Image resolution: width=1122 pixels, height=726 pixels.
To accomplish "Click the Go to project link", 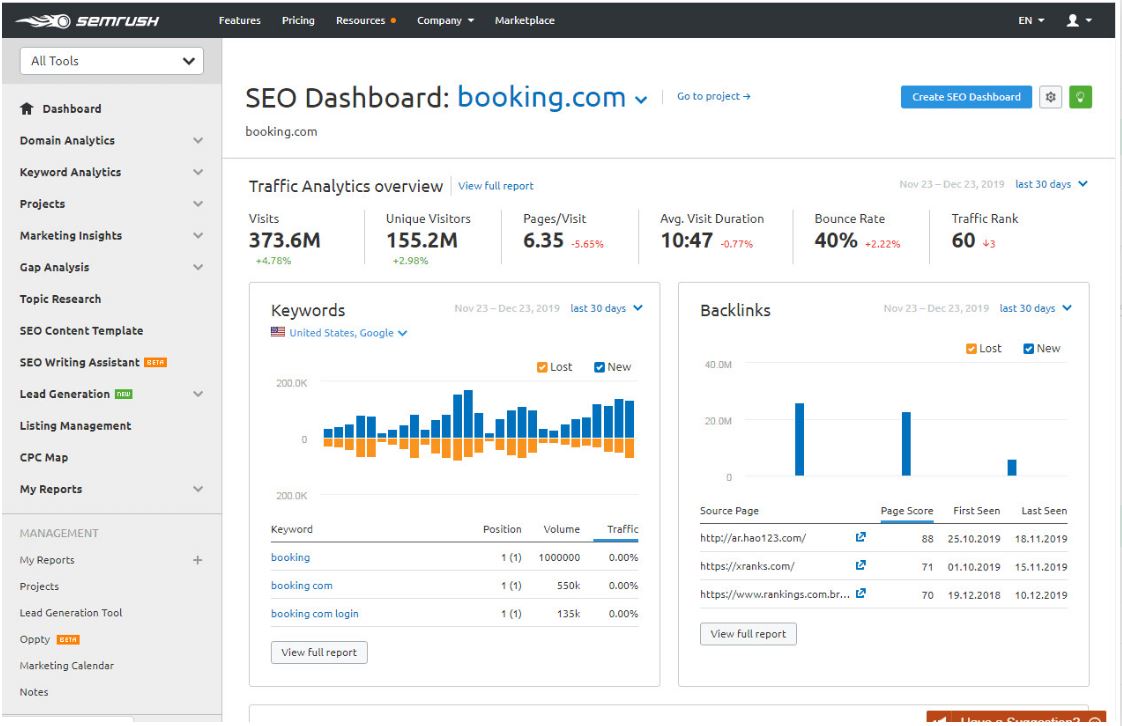I will click(x=713, y=97).
